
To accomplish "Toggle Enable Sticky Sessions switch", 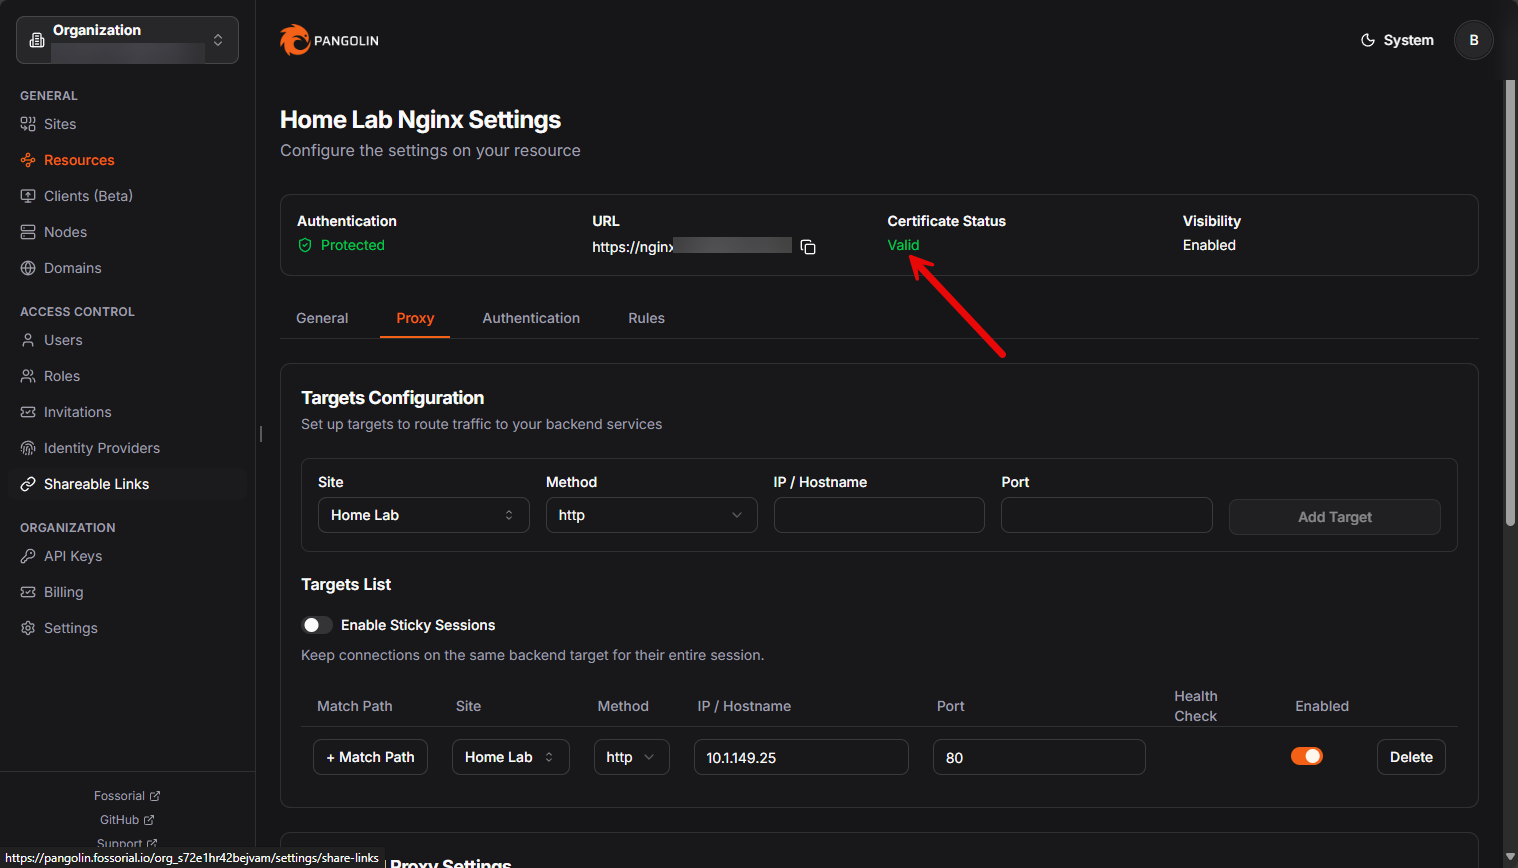I will 317,625.
